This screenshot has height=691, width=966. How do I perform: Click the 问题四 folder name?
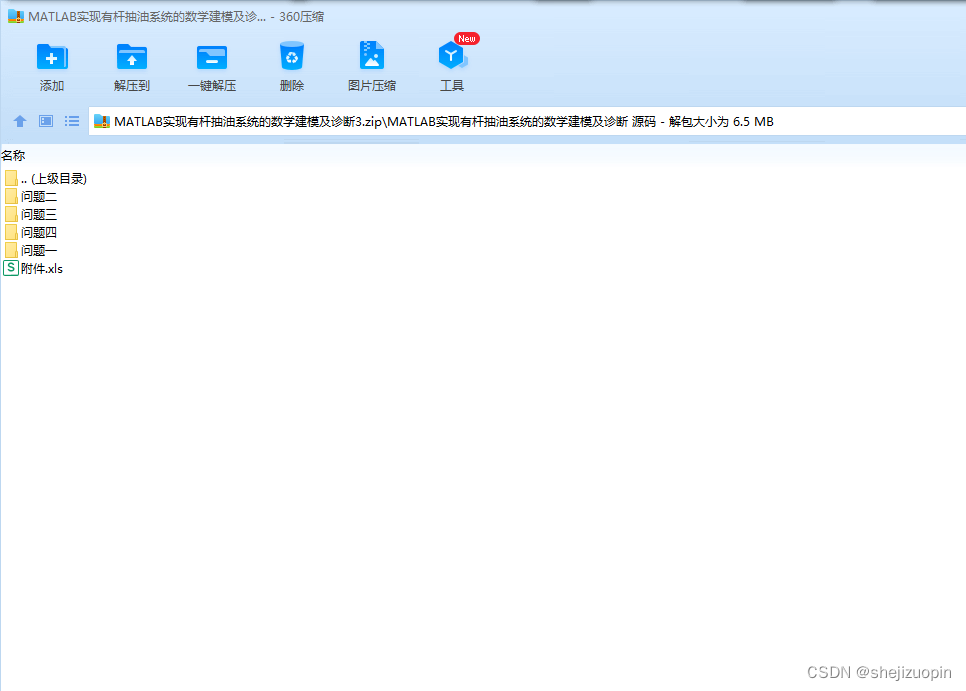[39, 232]
